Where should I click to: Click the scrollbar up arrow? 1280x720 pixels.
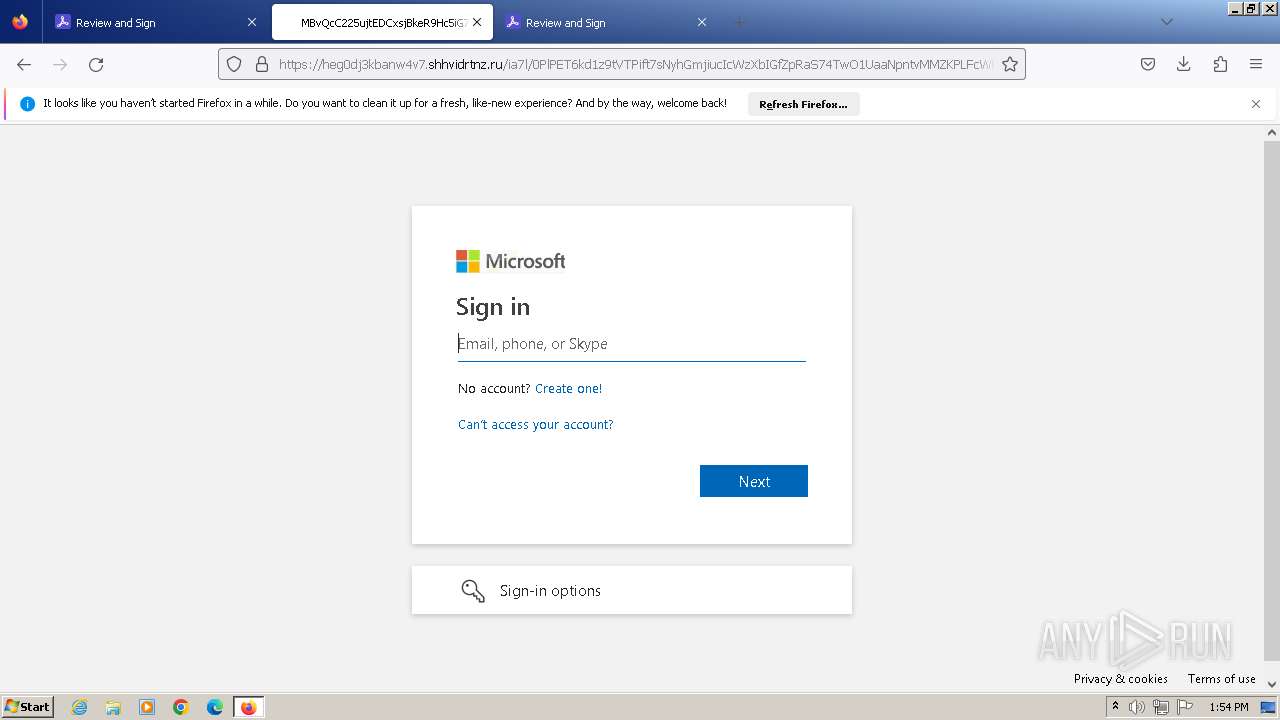coord(1272,132)
